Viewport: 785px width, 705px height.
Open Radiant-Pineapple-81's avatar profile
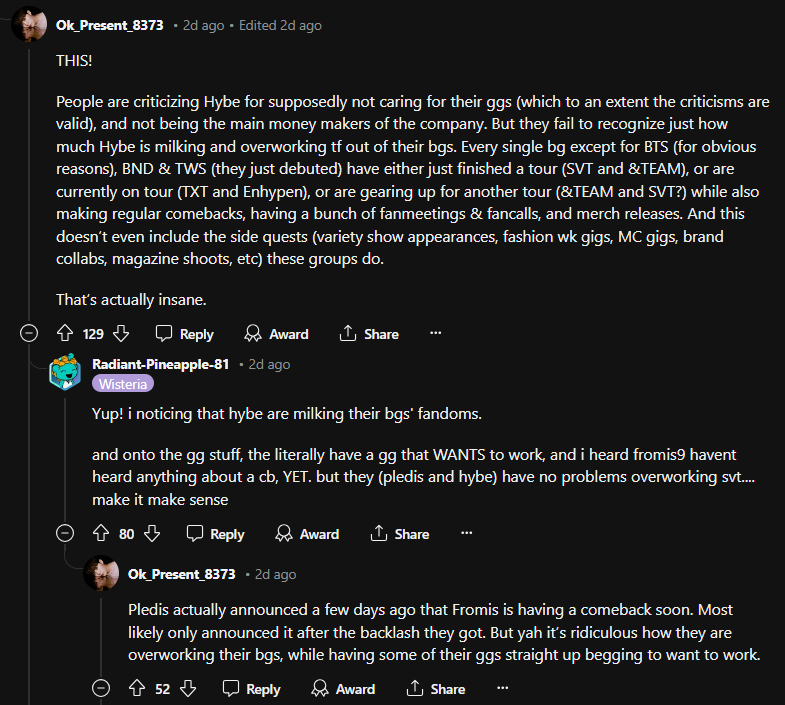click(x=66, y=372)
